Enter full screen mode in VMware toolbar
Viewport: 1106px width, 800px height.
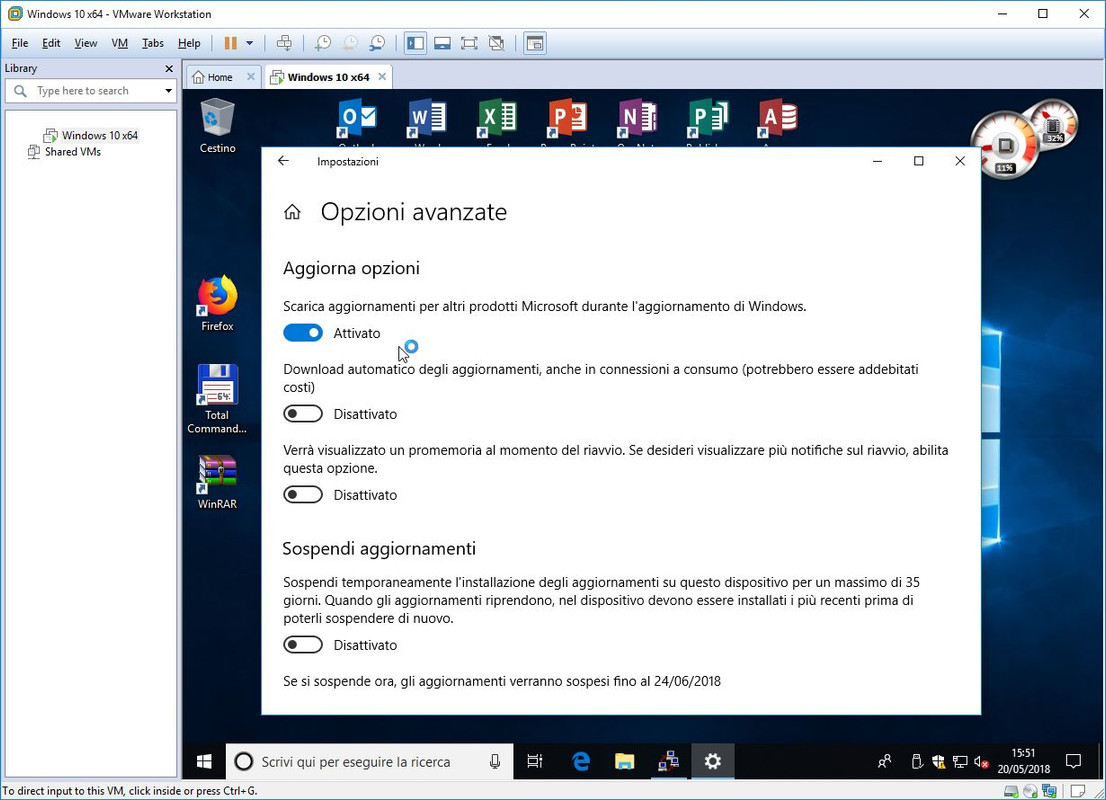tap(469, 43)
